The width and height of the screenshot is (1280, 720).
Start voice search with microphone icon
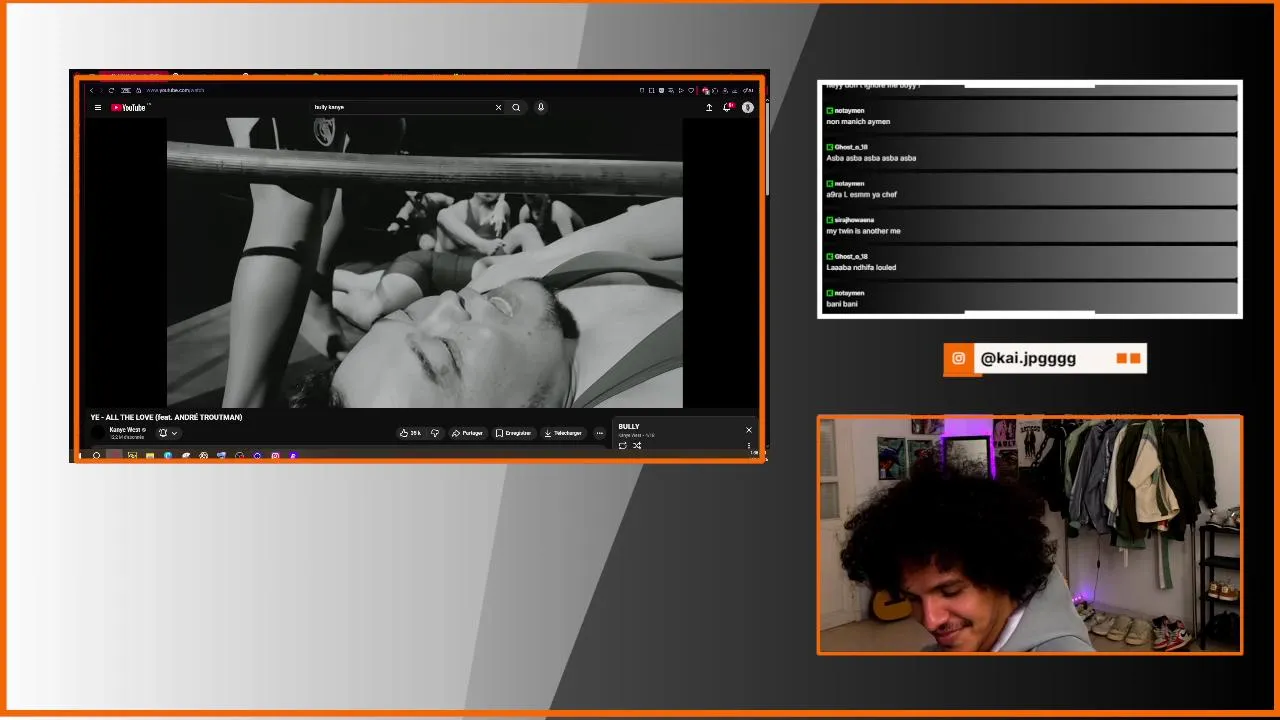(x=541, y=107)
